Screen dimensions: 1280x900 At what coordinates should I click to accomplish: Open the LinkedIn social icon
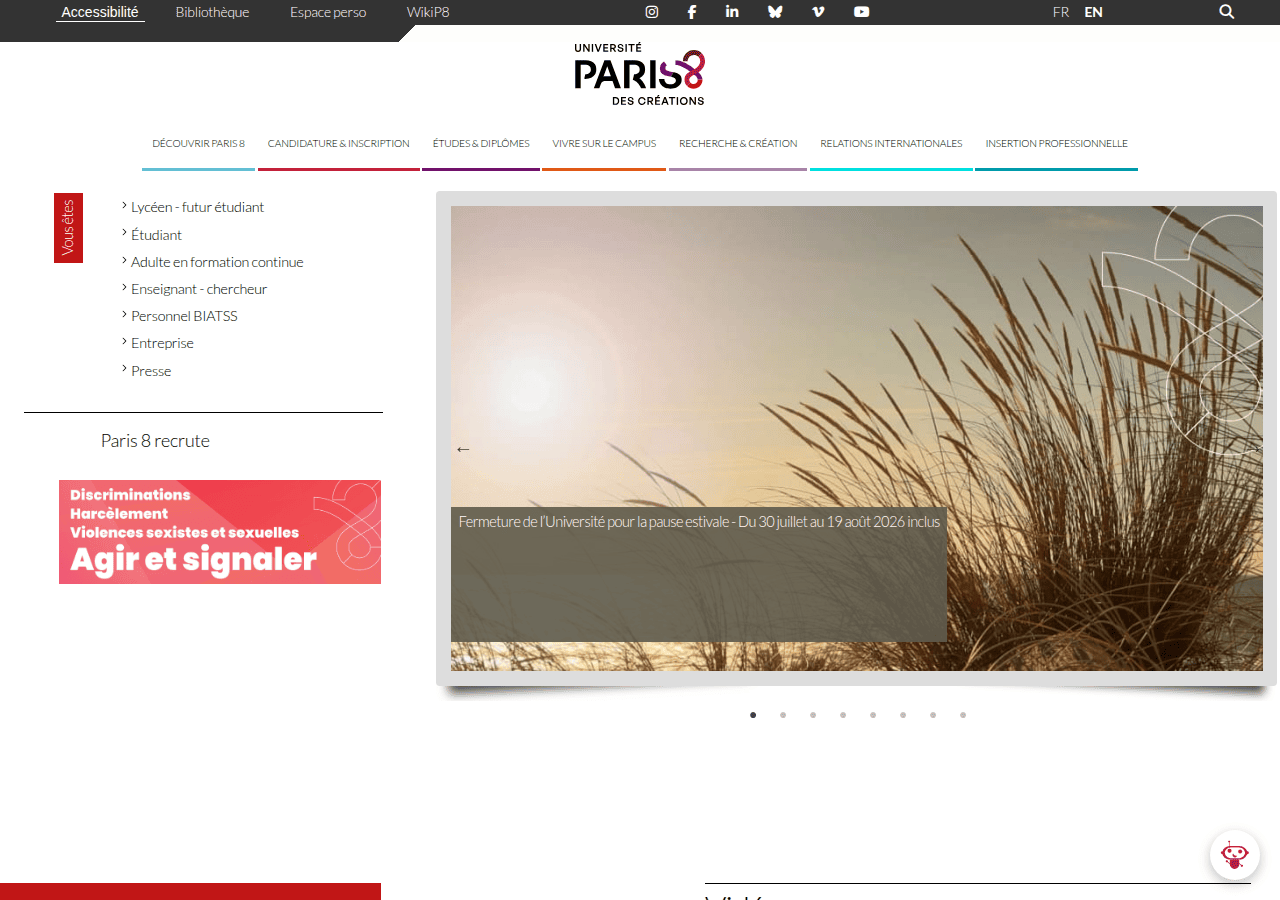pyautogui.click(x=732, y=12)
